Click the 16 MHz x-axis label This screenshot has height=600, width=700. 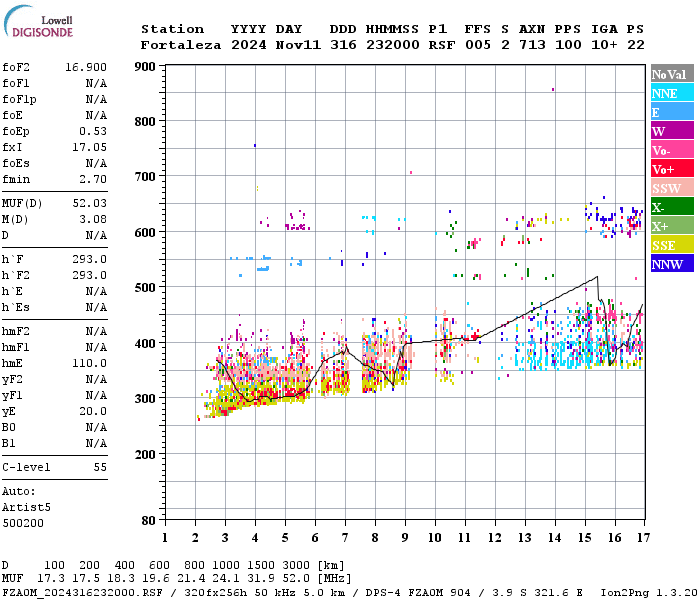(x=615, y=538)
